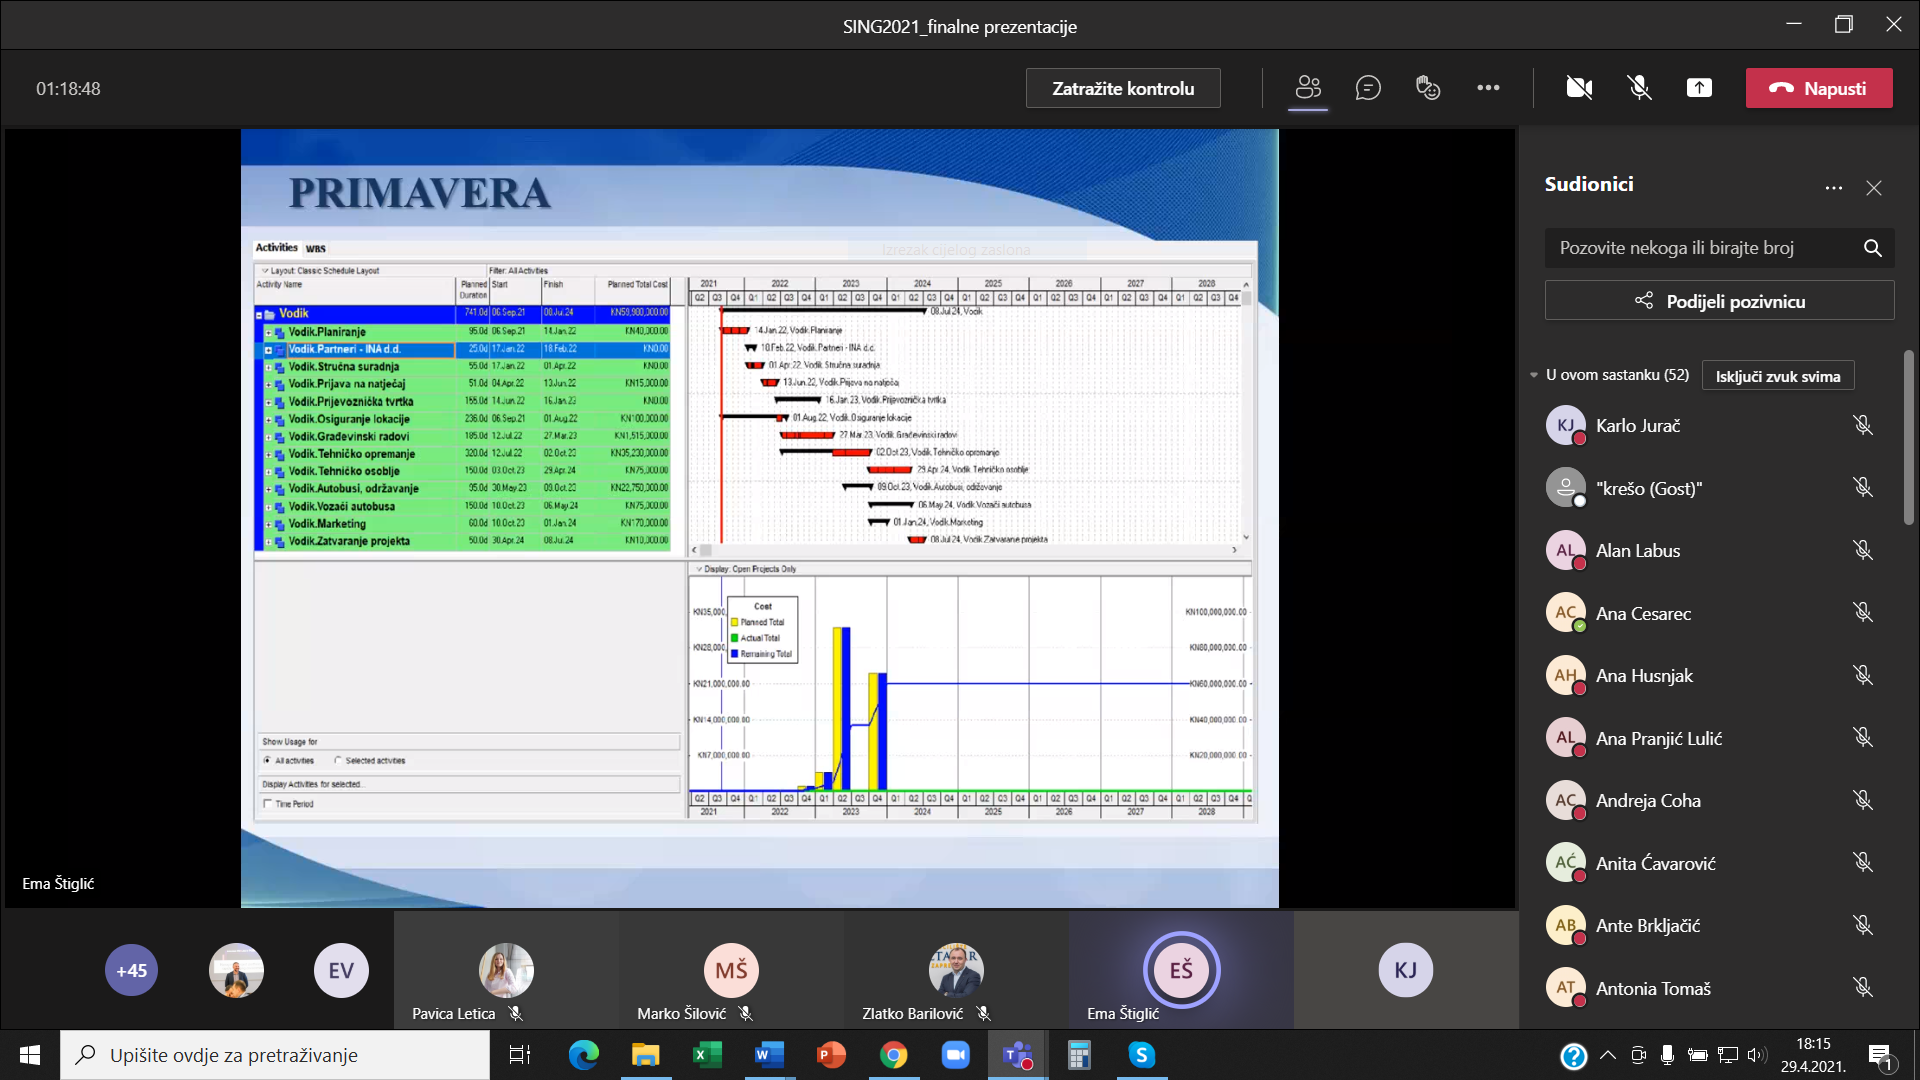Click the Windows taskbar search box
The width and height of the screenshot is (1920, 1080).
pos(275,1055)
